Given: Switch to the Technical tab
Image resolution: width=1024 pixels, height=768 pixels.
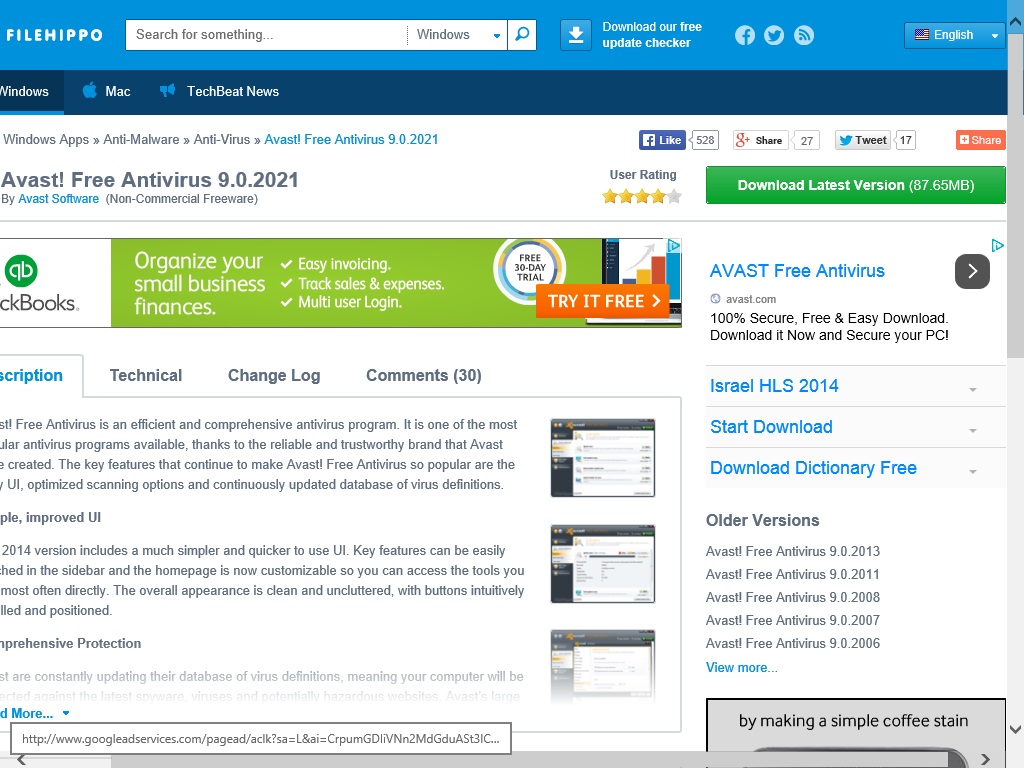Looking at the screenshot, I should click(x=146, y=376).
